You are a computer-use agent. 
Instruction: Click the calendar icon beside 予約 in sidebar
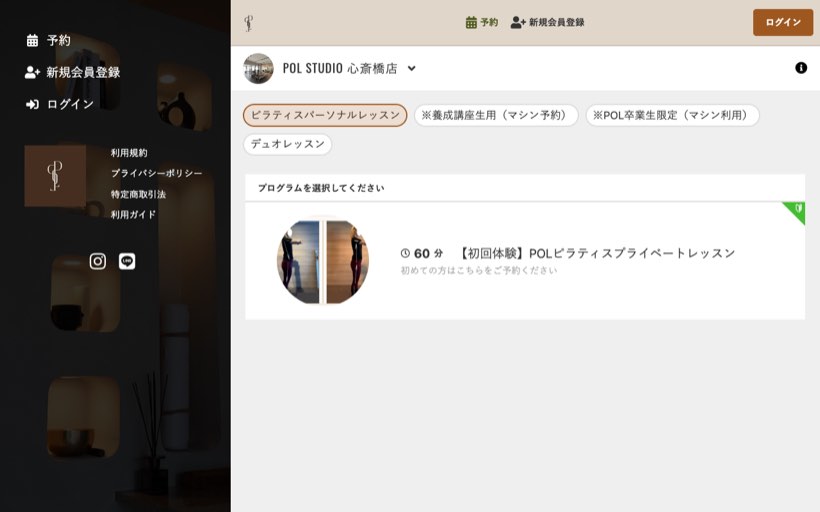tap(32, 40)
